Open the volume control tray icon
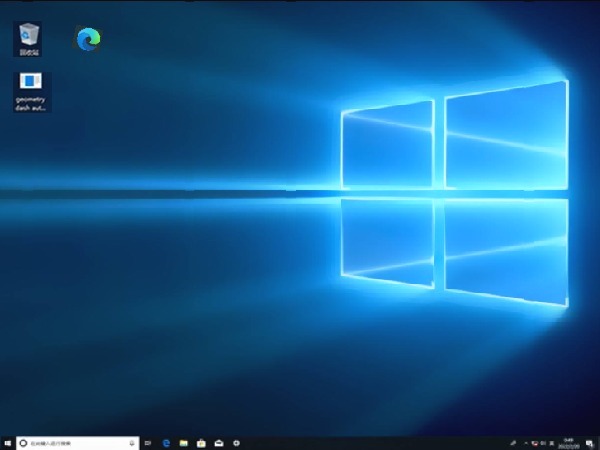This screenshot has height=450, width=600. click(x=543, y=443)
